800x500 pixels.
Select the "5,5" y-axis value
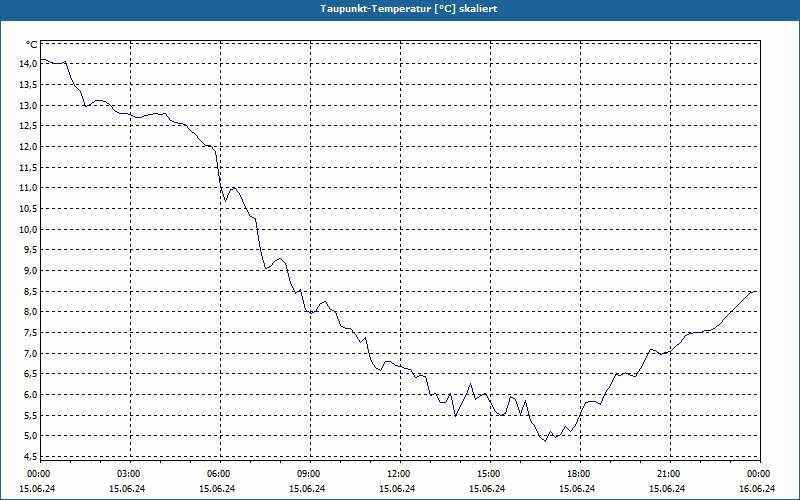click(x=30, y=415)
